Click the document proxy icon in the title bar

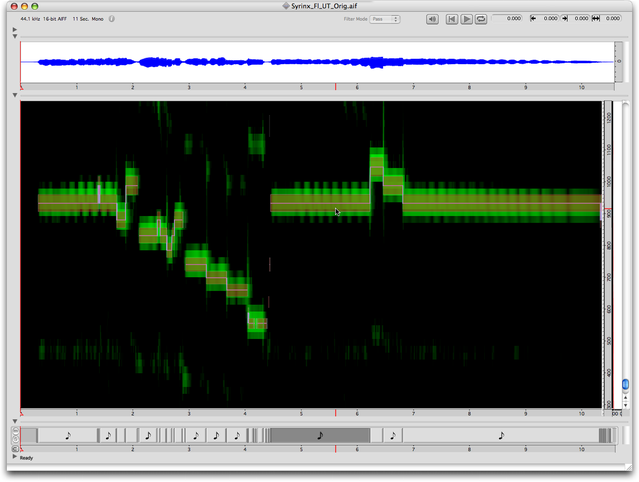coord(286,6)
